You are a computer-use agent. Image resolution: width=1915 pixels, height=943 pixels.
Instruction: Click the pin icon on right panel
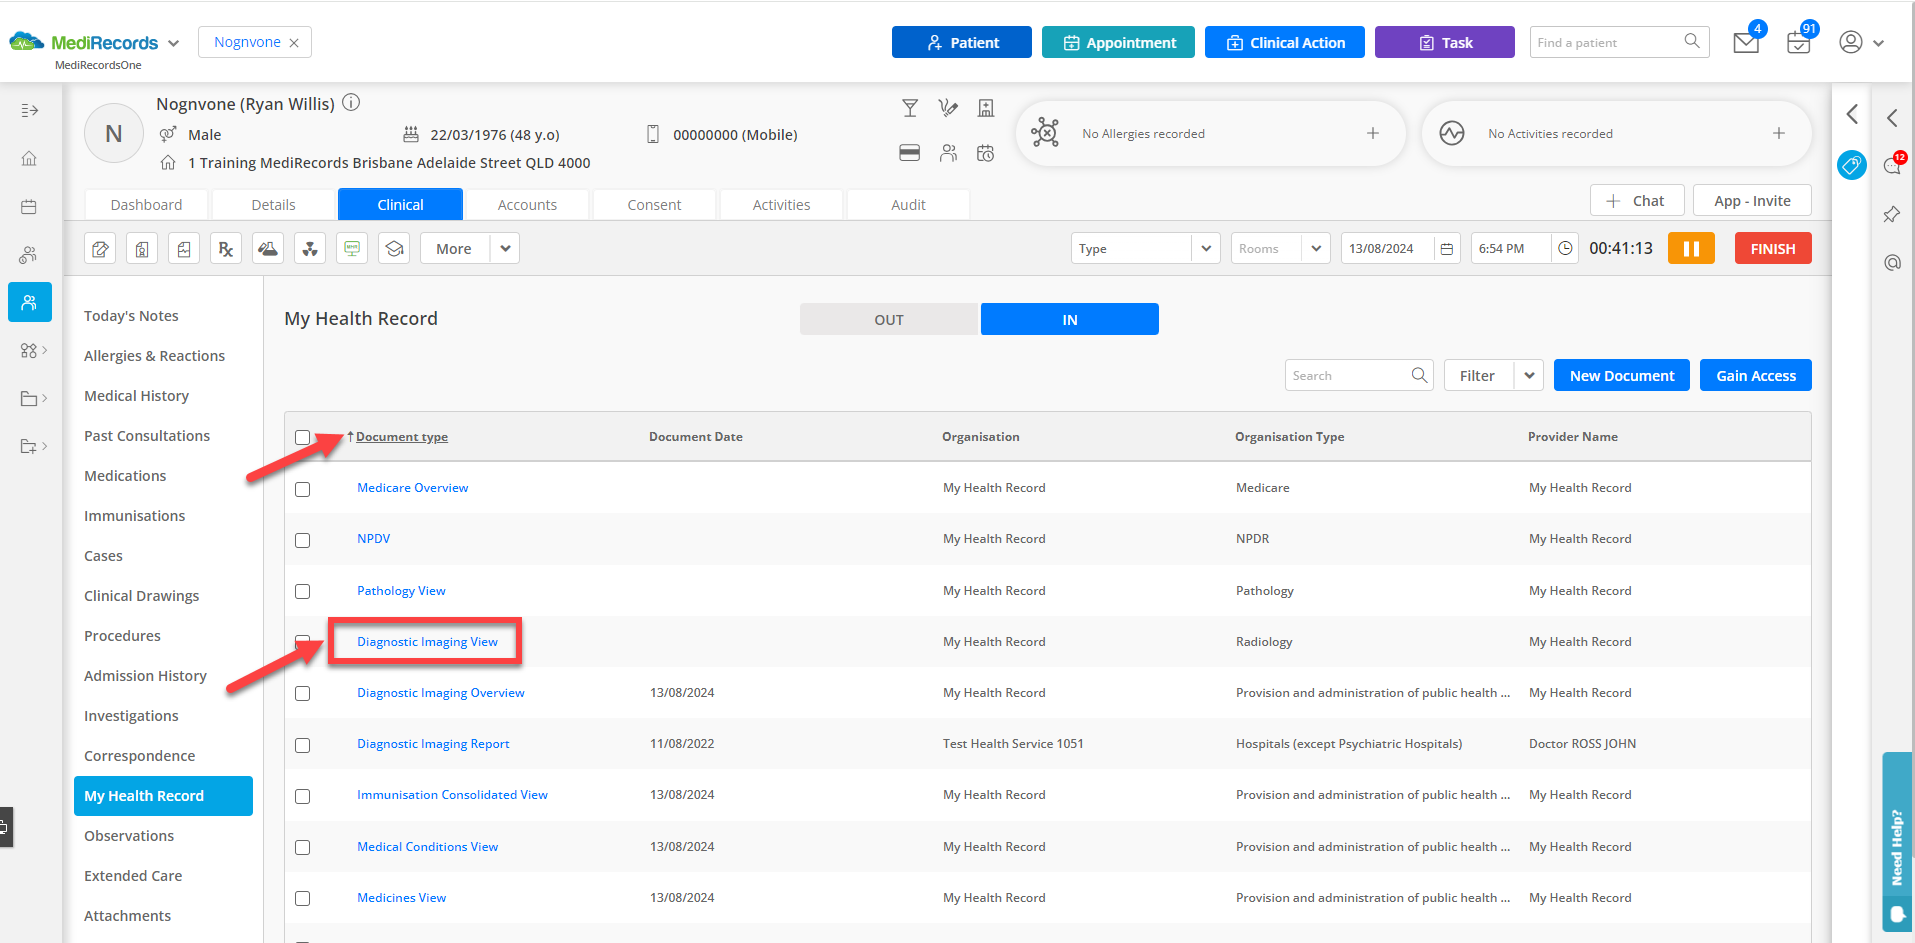click(x=1892, y=214)
